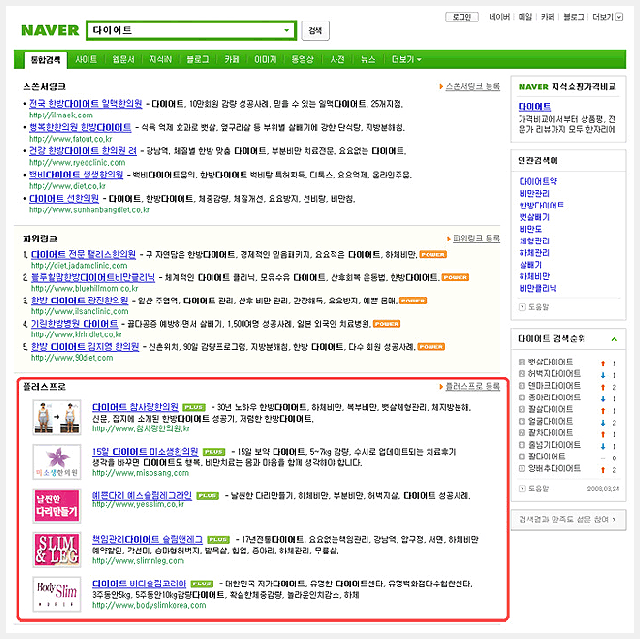Click PLUS badge on the bodyslimkorea.com result

[202, 584]
